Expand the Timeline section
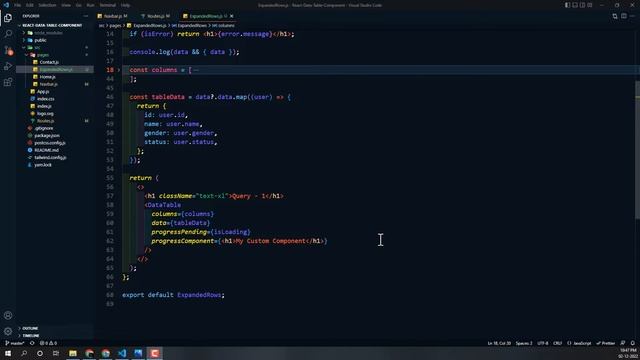The height and width of the screenshot is (360, 640). click(31, 336)
